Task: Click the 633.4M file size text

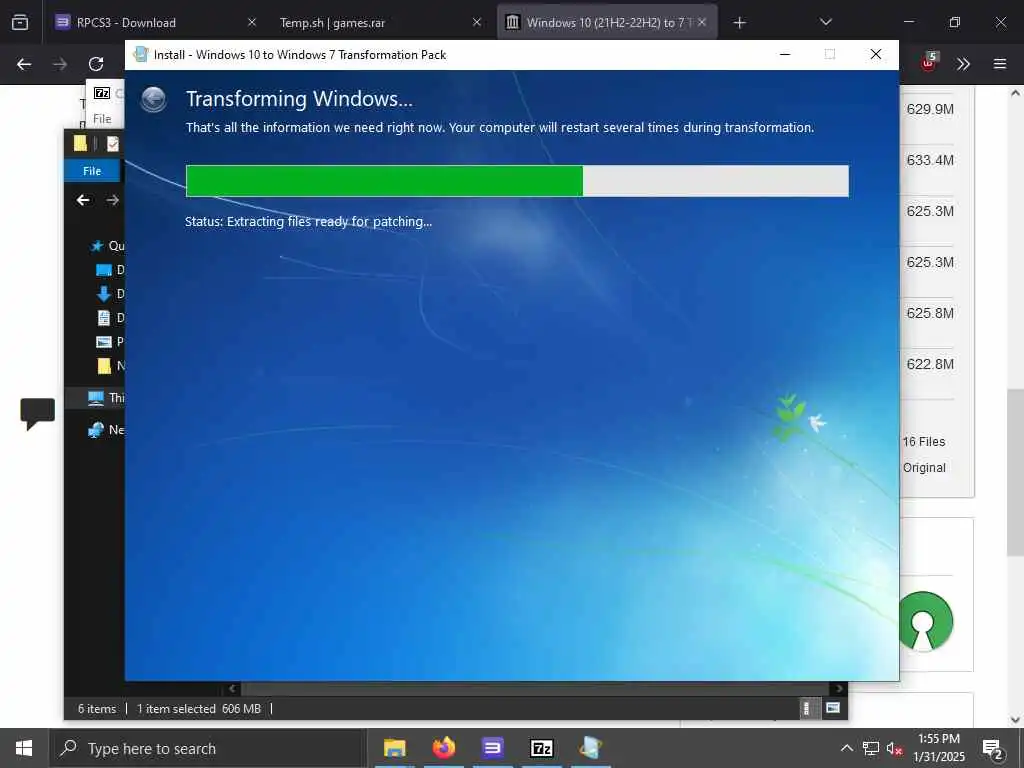Action: pos(930,160)
